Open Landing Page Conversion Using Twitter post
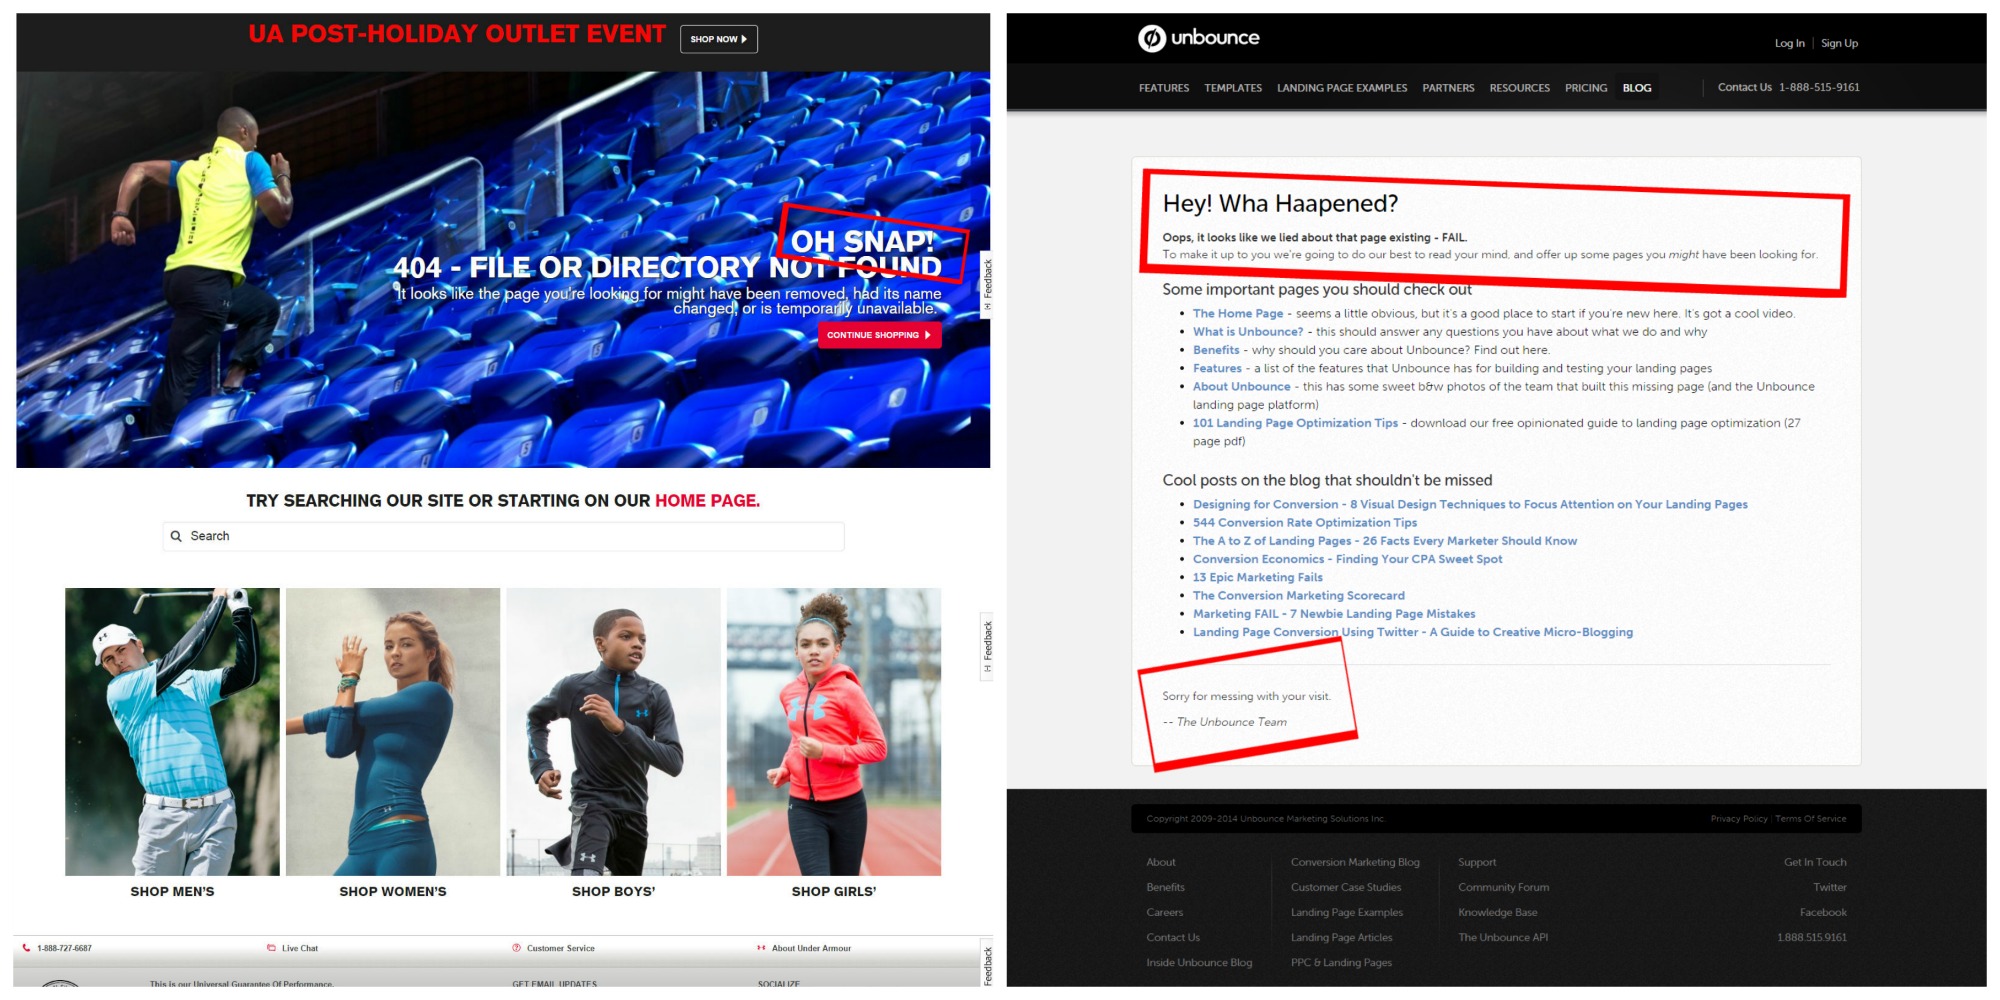The image size is (2000, 1000). pyautogui.click(x=1412, y=632)
